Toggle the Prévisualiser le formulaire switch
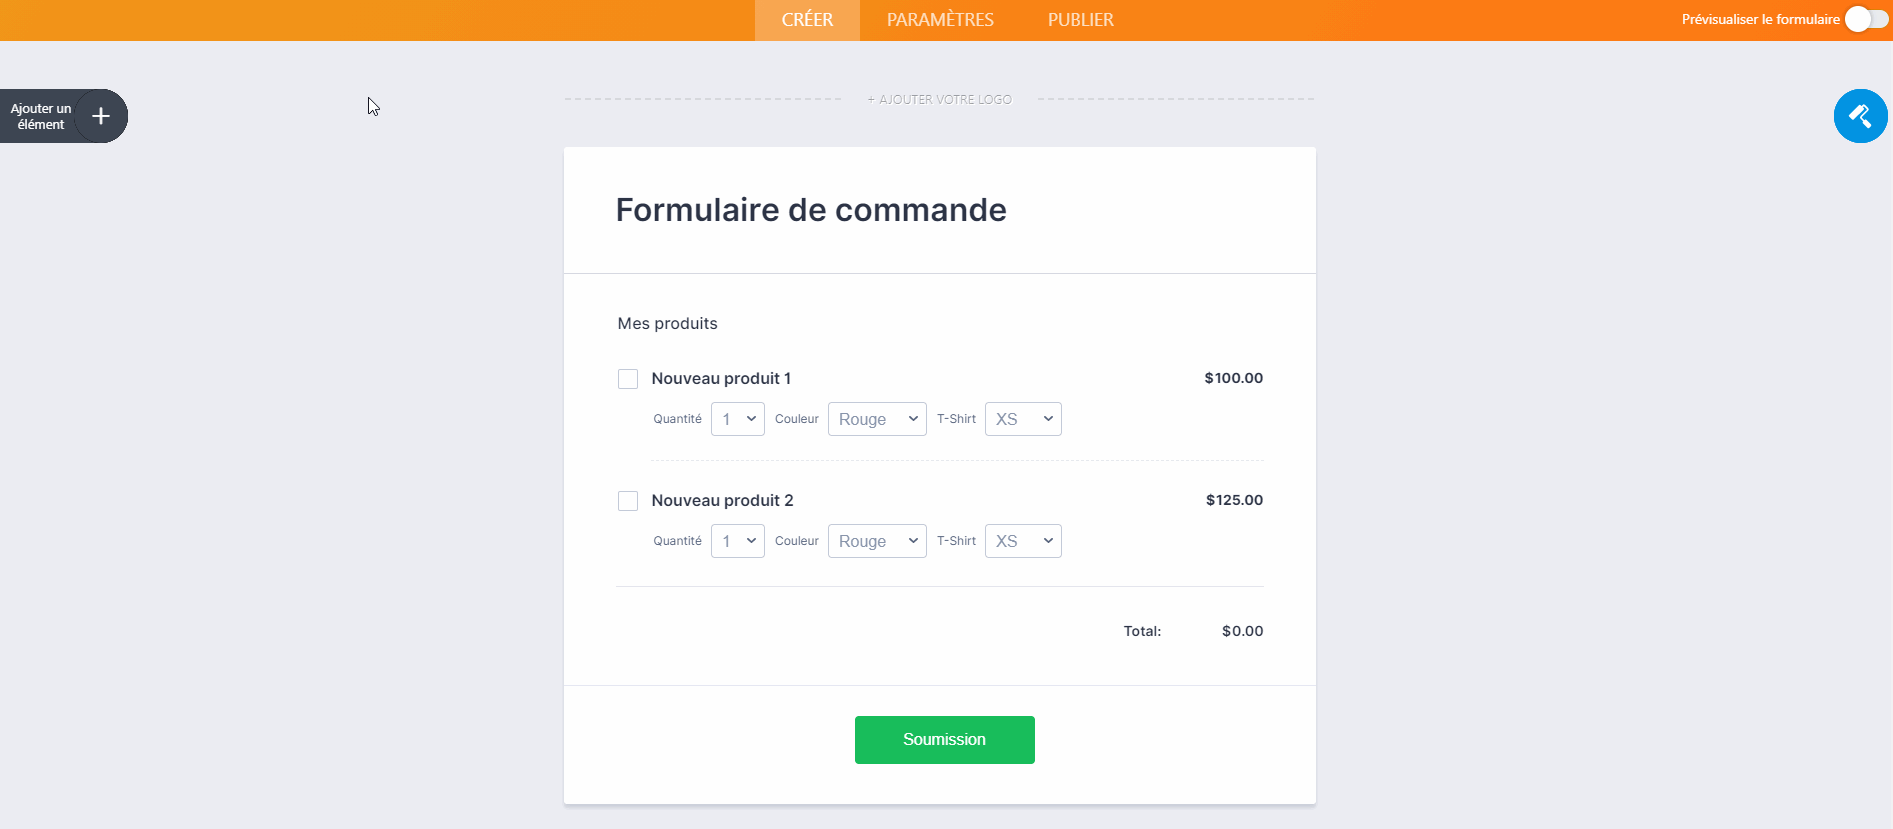The height and width of the screenshot is (829, 1893). click(1866, 19)
